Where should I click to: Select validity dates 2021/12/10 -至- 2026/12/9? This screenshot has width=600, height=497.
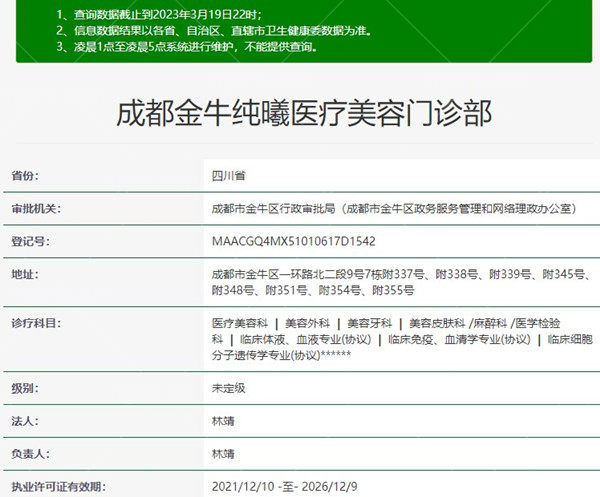285,487
